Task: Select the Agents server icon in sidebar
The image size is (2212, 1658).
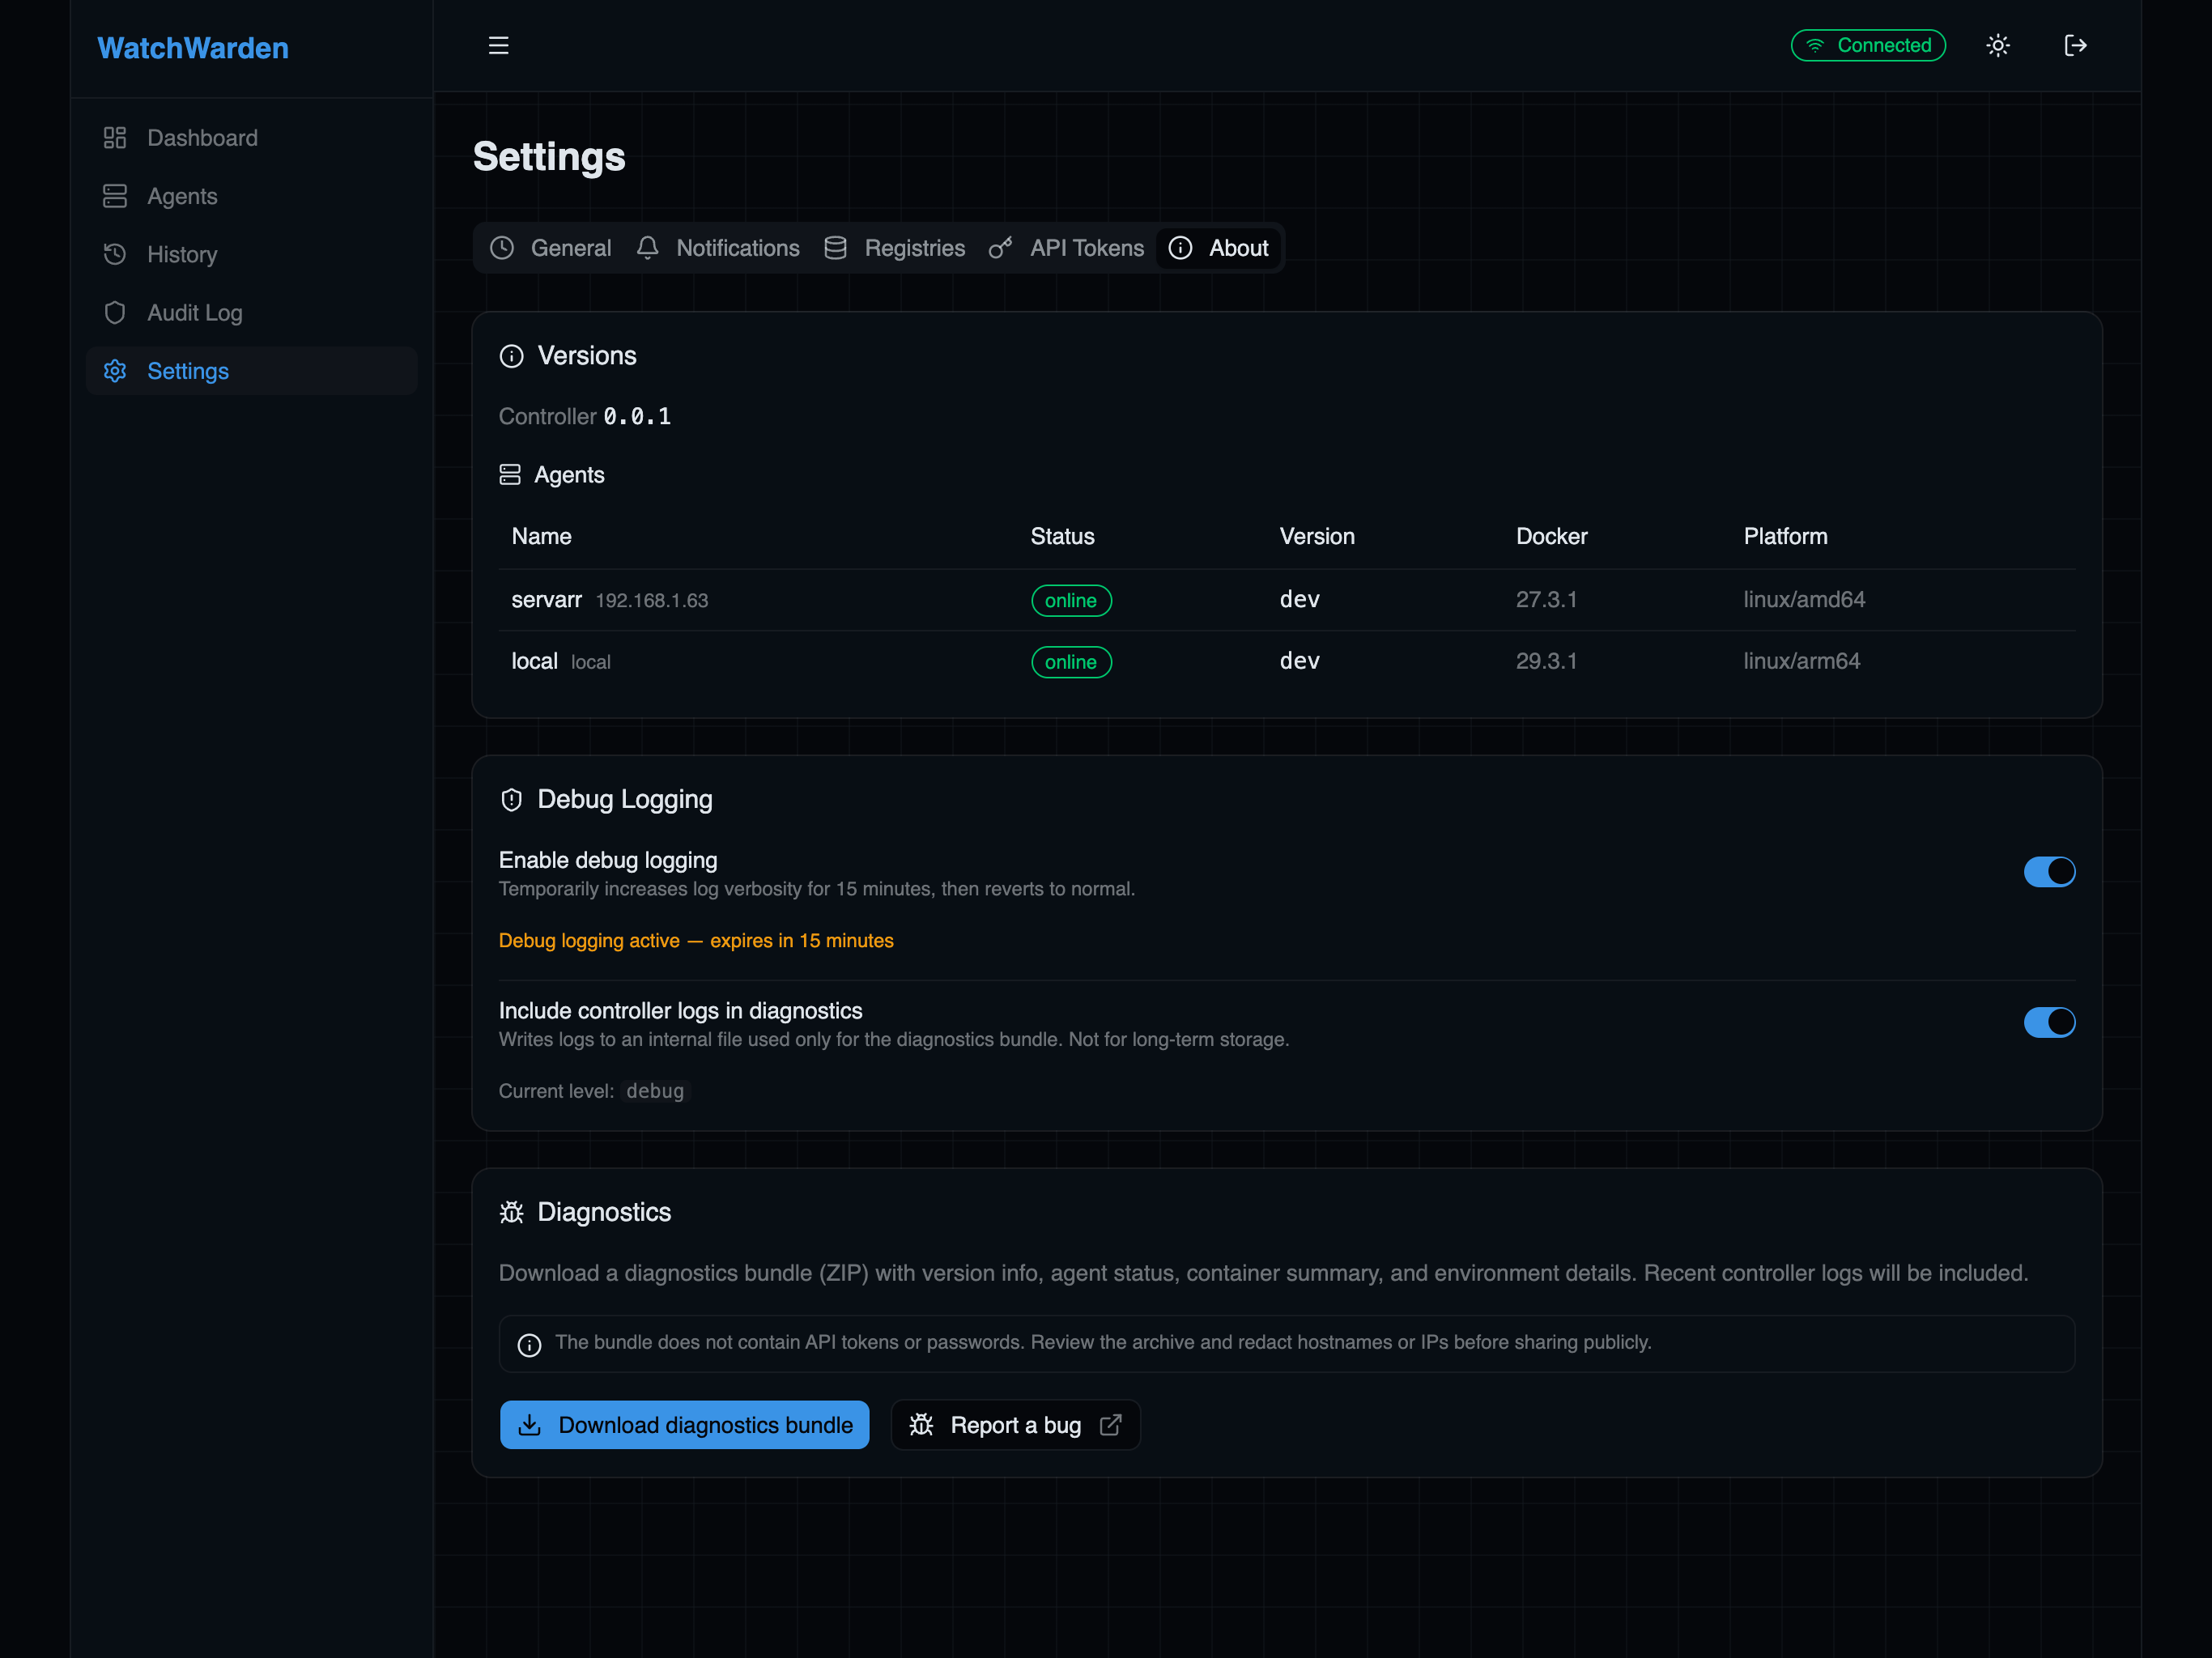Action: tap(114, 196)
